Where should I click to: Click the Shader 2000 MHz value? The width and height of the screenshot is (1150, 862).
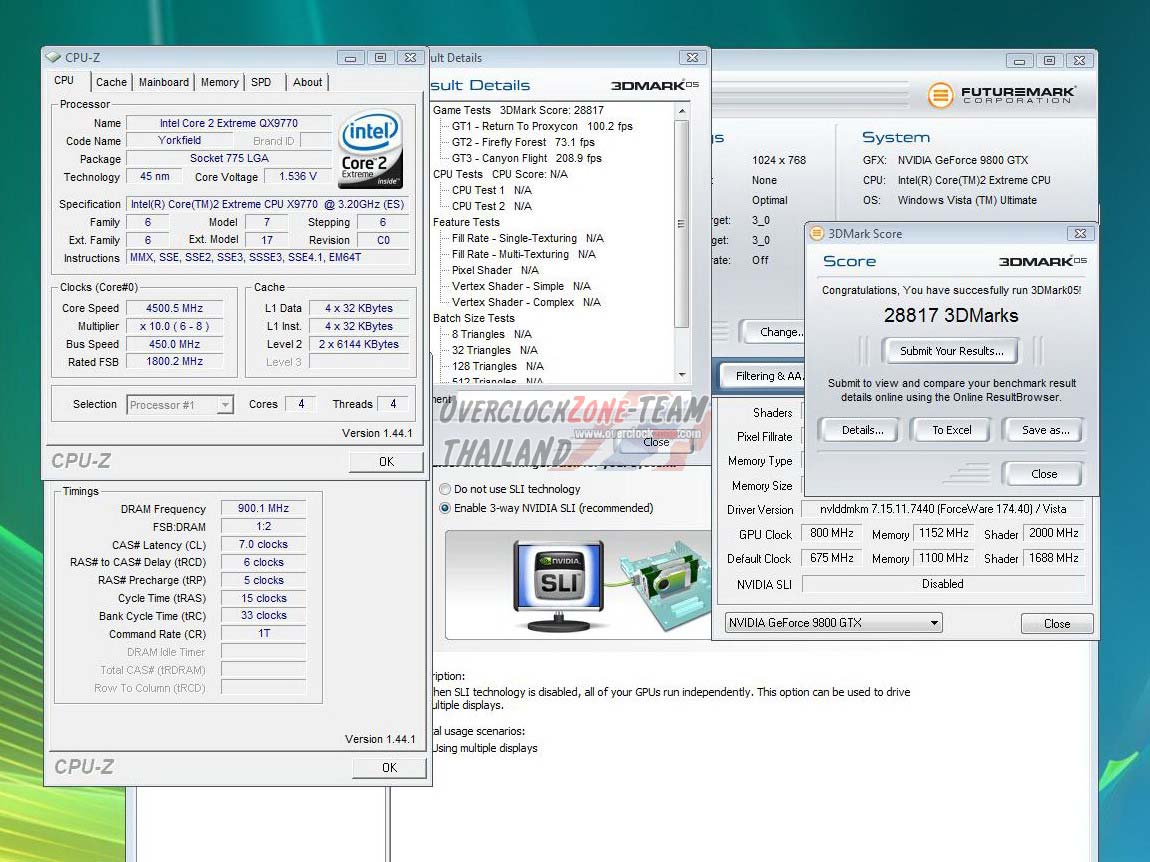point(1053,533)
